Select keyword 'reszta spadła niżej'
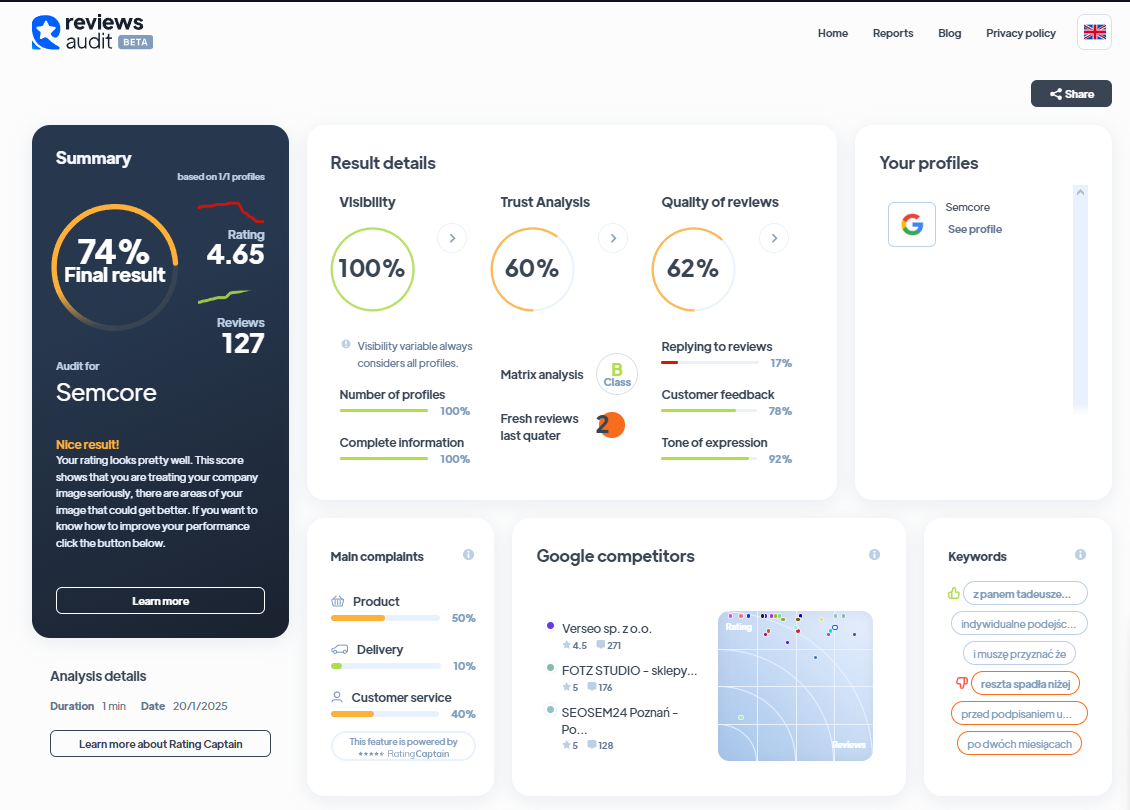Viewport: 1130px width, 810px height. 1025,684
